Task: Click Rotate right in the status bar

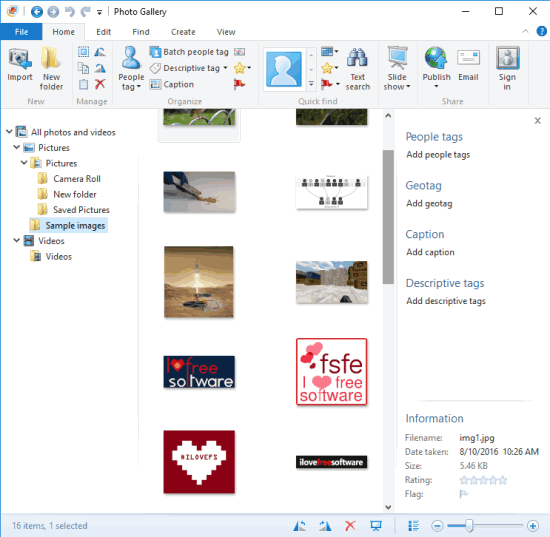Action: [x=325, y=525]
